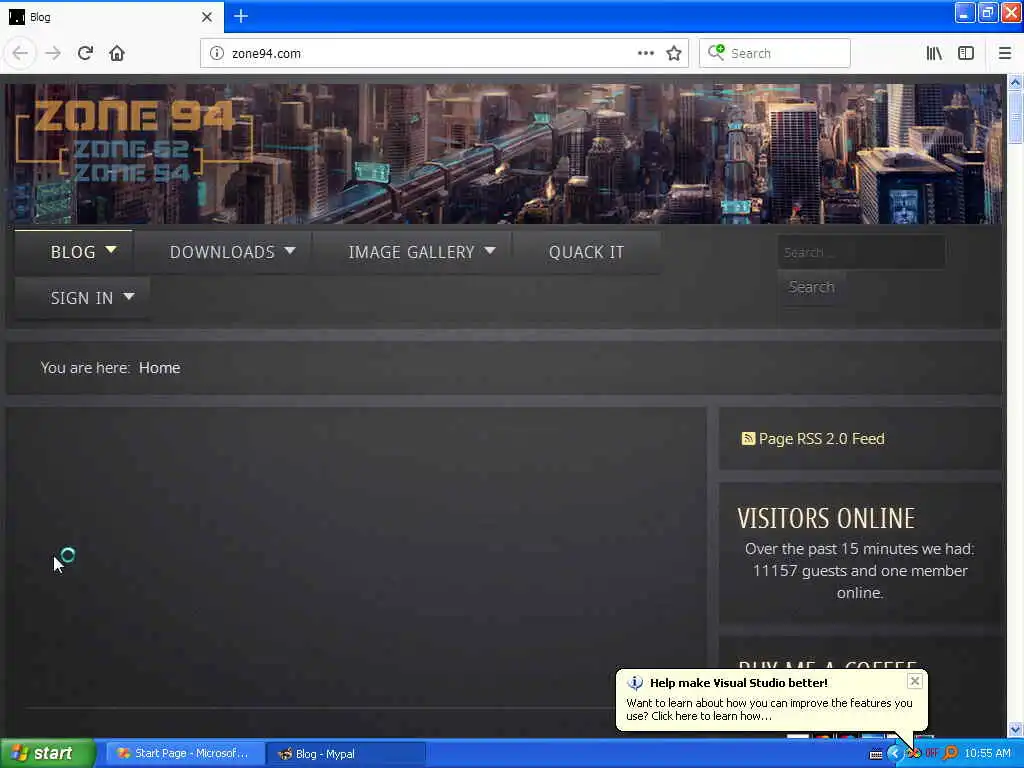The image size is (1024, 768).
Task: Click the site search input field
Action: tap(861, 252)
